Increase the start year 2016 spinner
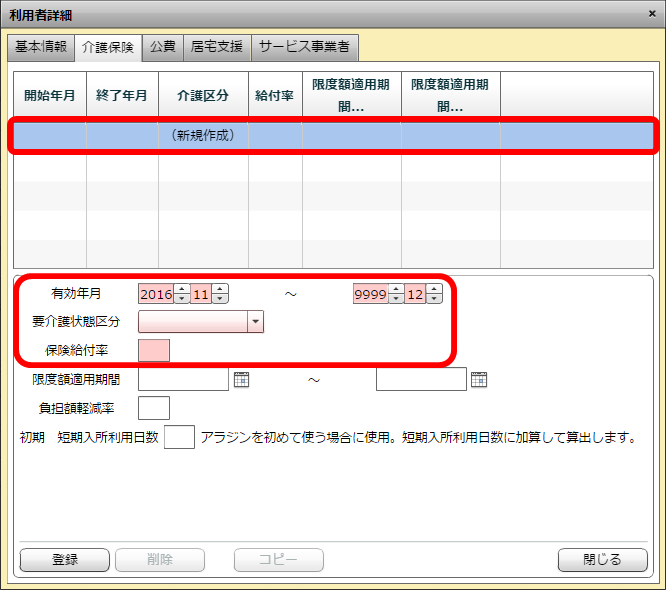666x590 pixels. [x=181, y=289]
